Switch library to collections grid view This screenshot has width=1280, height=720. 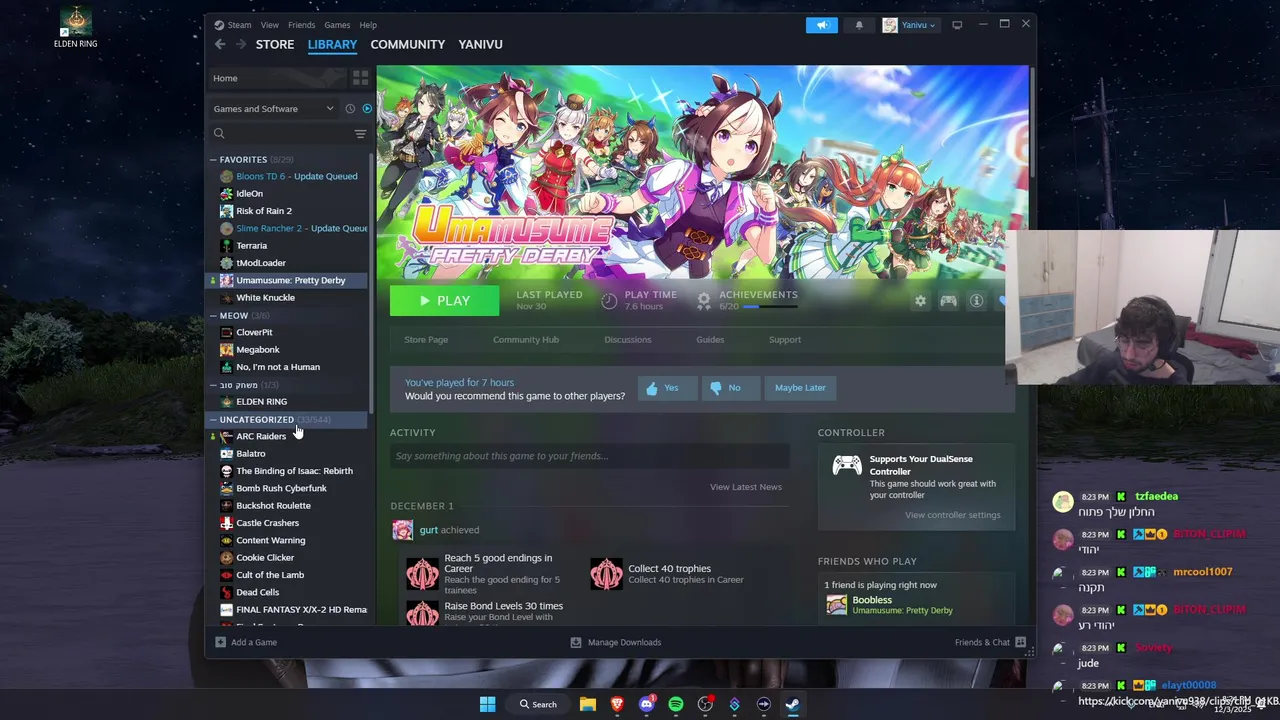coord(360,78)
